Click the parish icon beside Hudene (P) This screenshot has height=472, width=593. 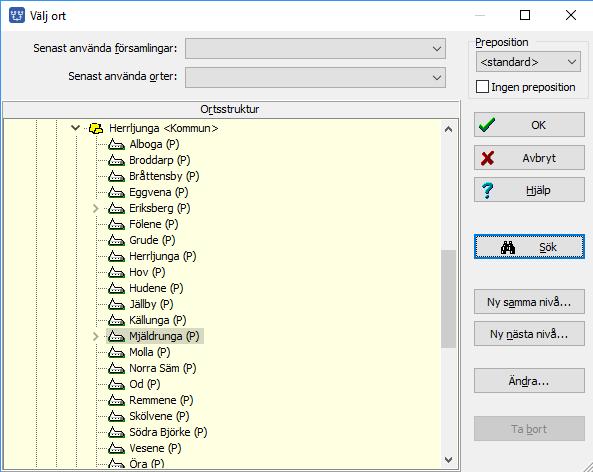(116, 288)
